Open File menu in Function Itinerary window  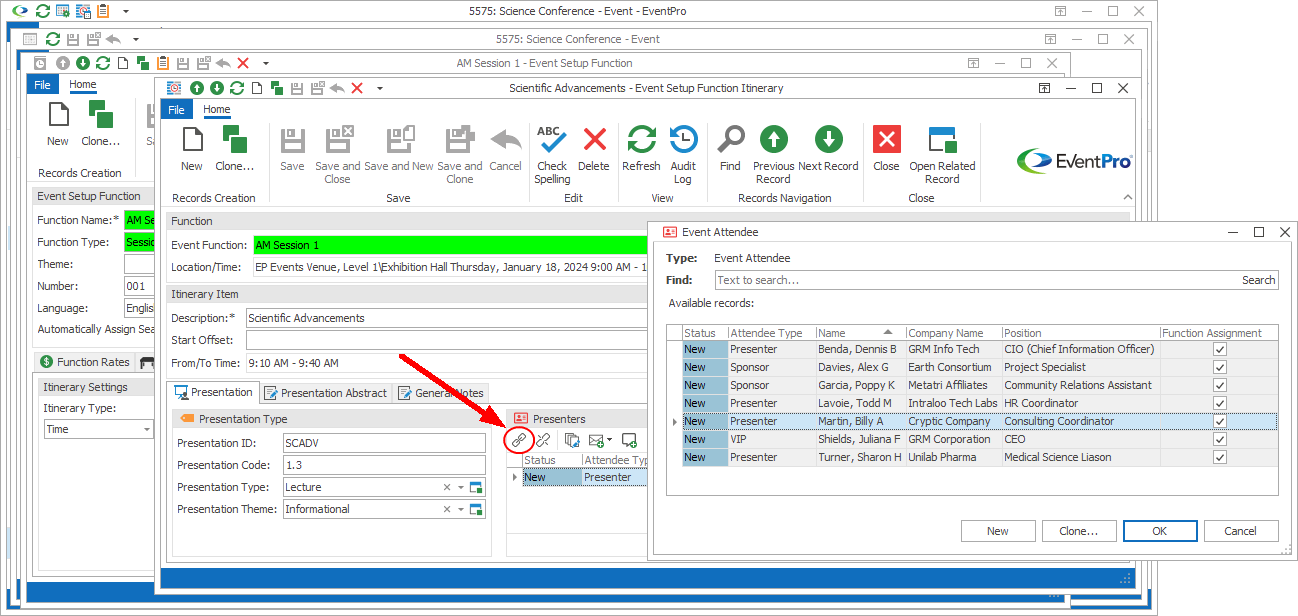pos(177,110)
